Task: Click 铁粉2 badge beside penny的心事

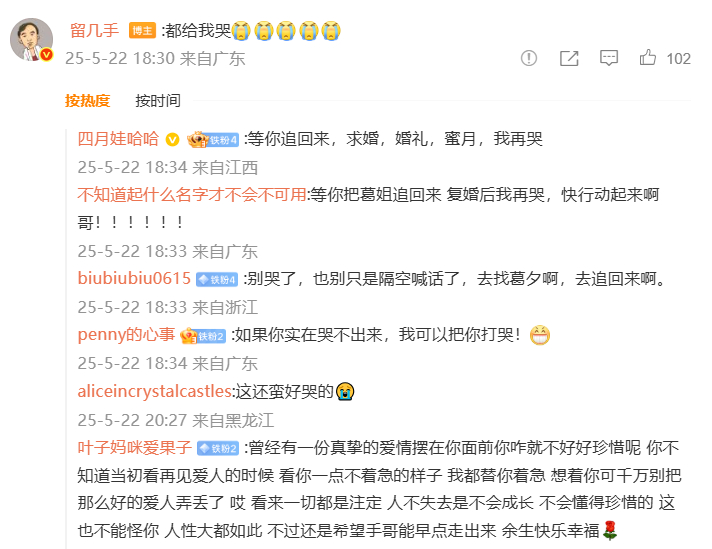Action: coord(203,336)
